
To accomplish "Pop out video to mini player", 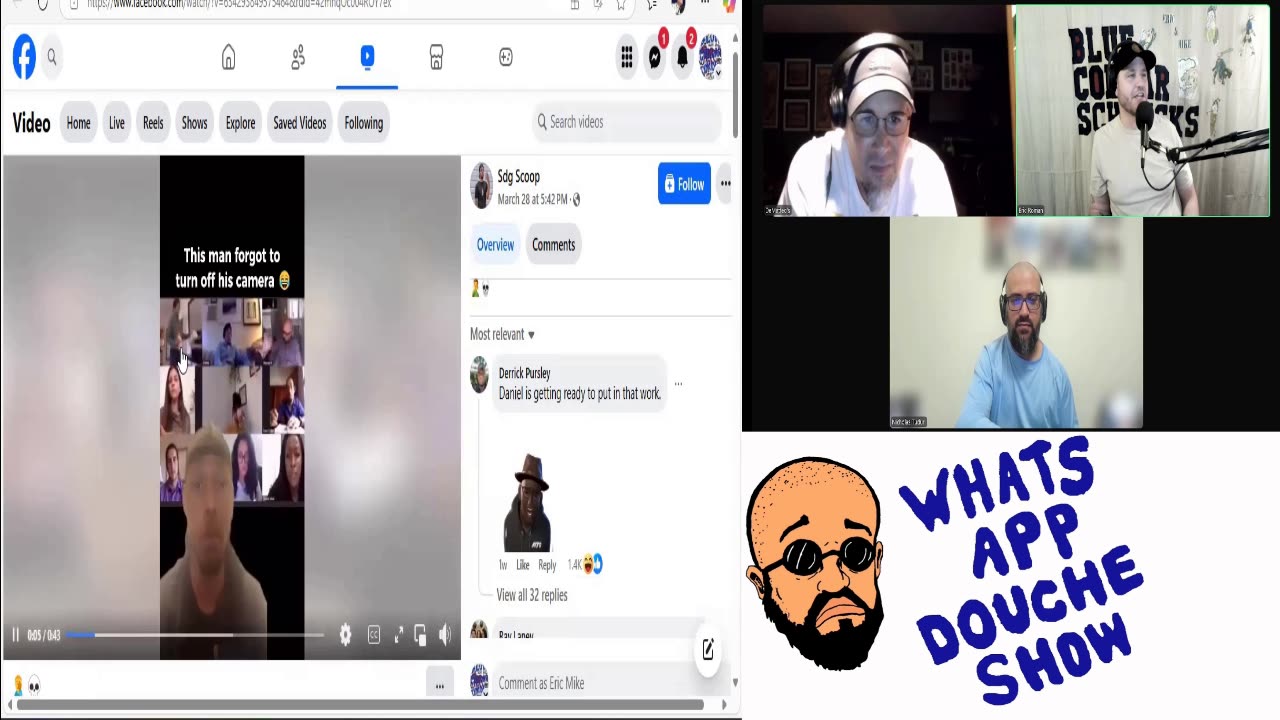I will 420,635.
